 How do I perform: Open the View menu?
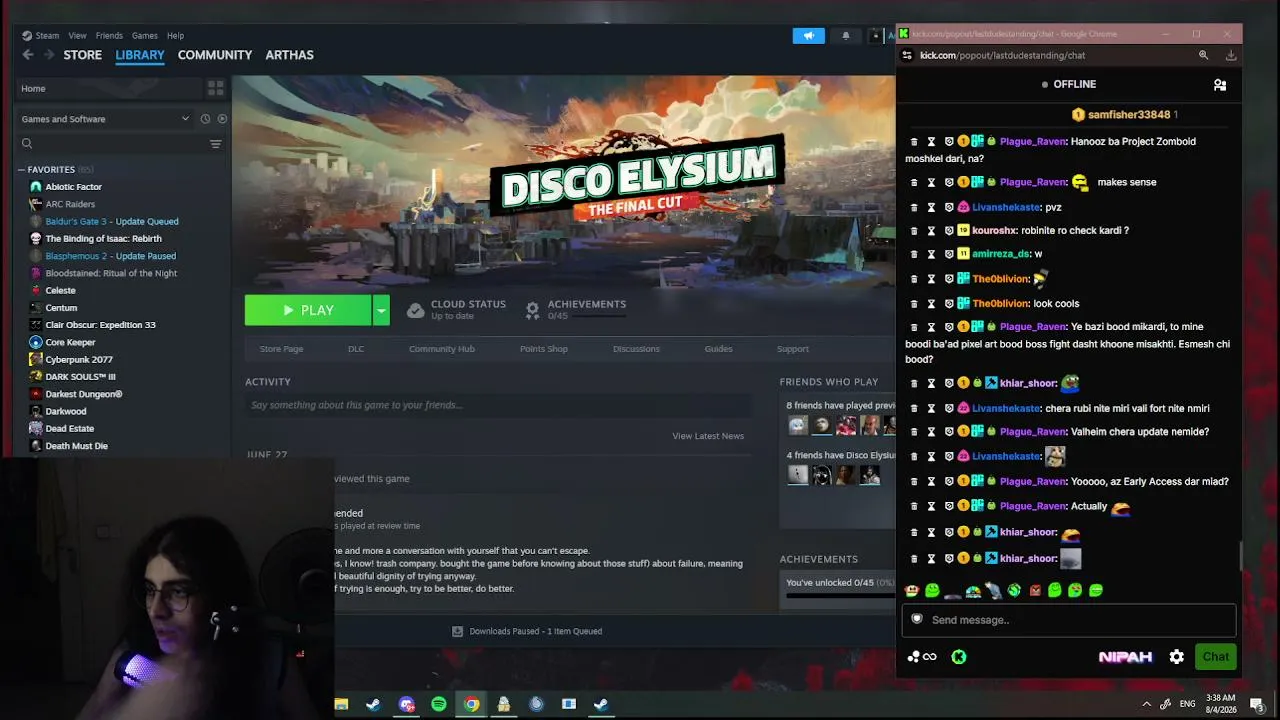click(77, 36)
